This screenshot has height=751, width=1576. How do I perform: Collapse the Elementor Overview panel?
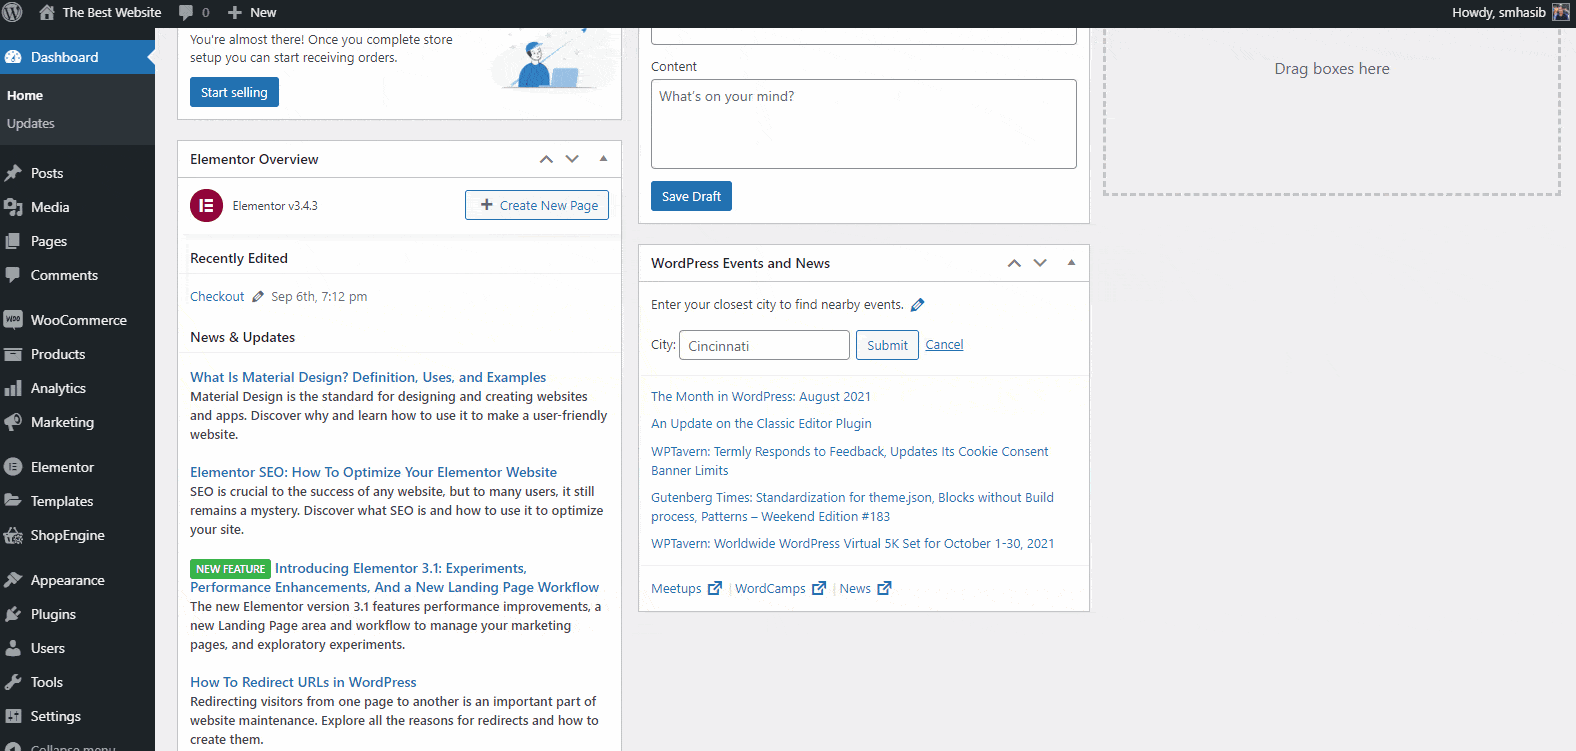[x=603, y=158]
